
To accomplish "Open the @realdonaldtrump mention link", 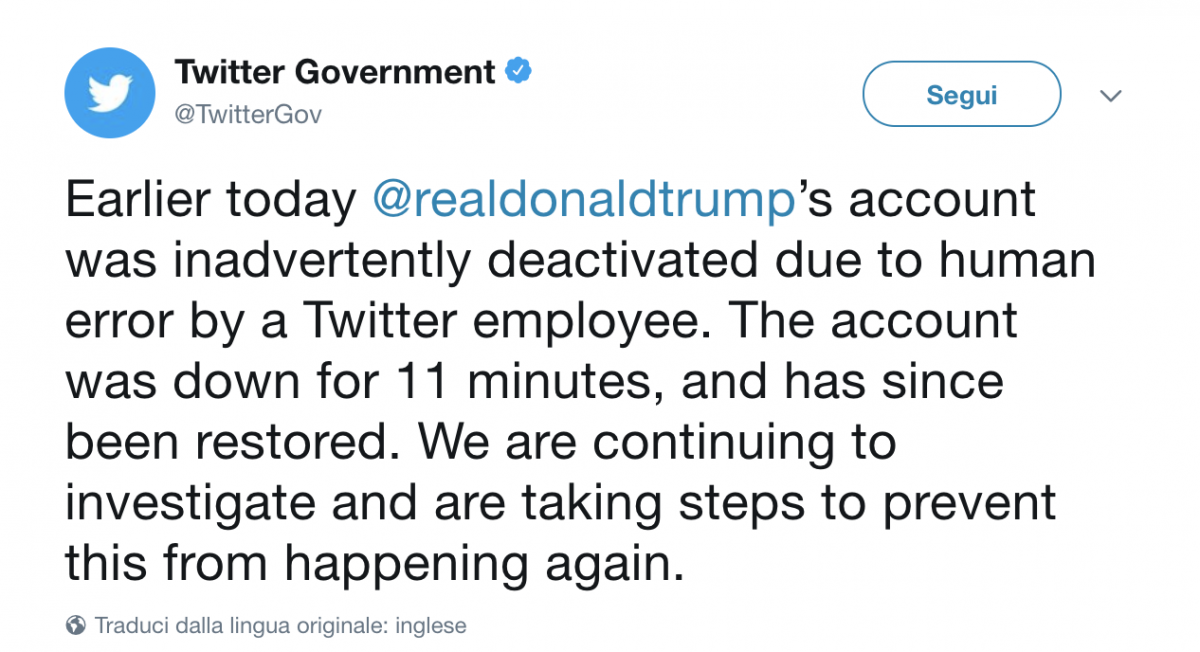I will [583, 202].
